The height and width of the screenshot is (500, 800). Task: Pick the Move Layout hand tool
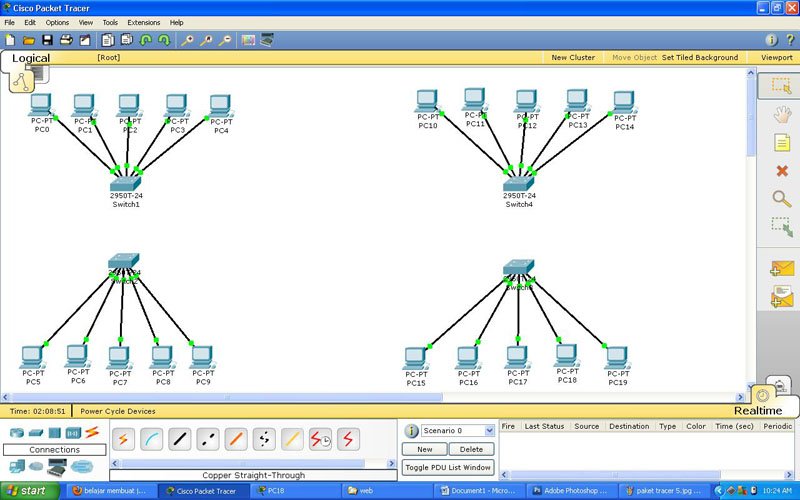click(782, 114)
